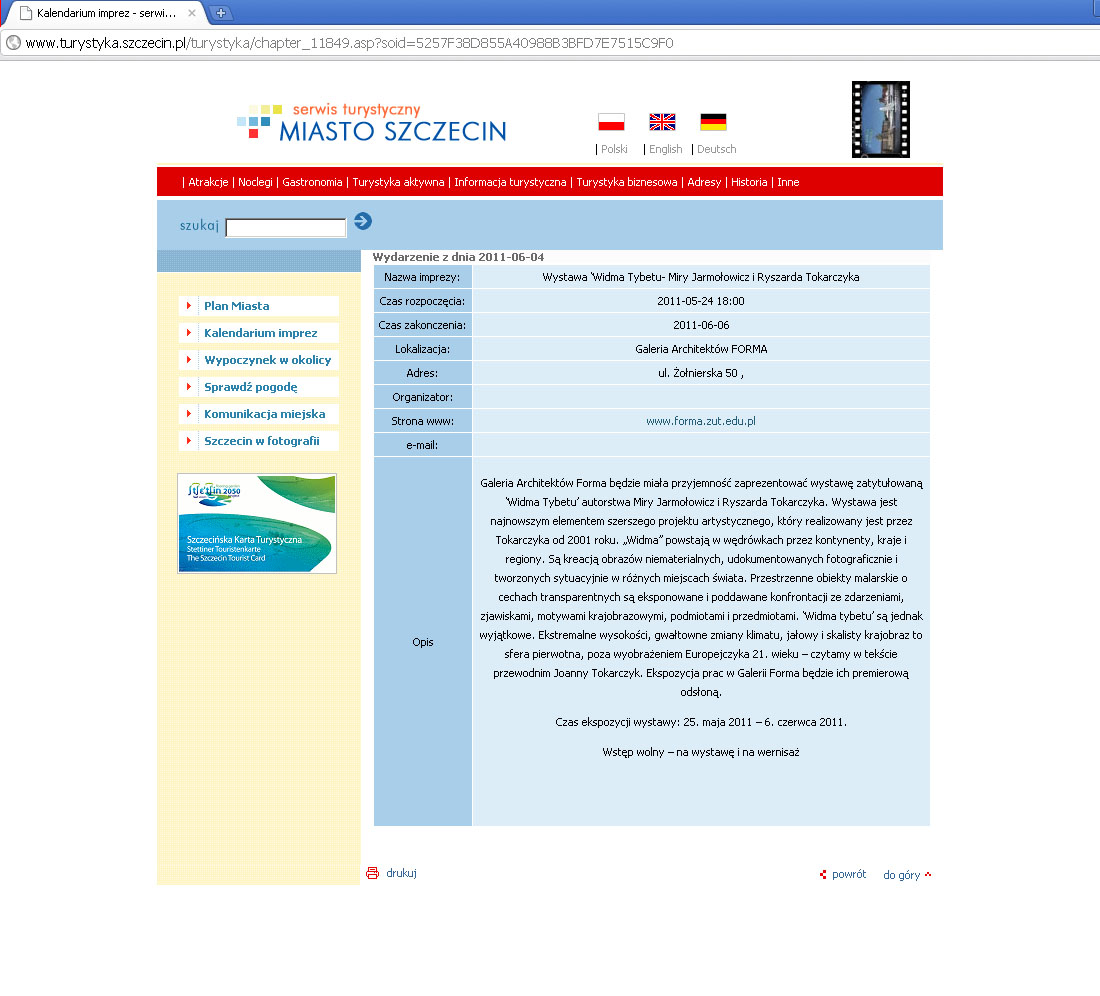The width and height of the screenshot is (1100, 996).
Task: Open the Turystyka aktywna menu
Action: pyautogui.click(x=398, y=182)
